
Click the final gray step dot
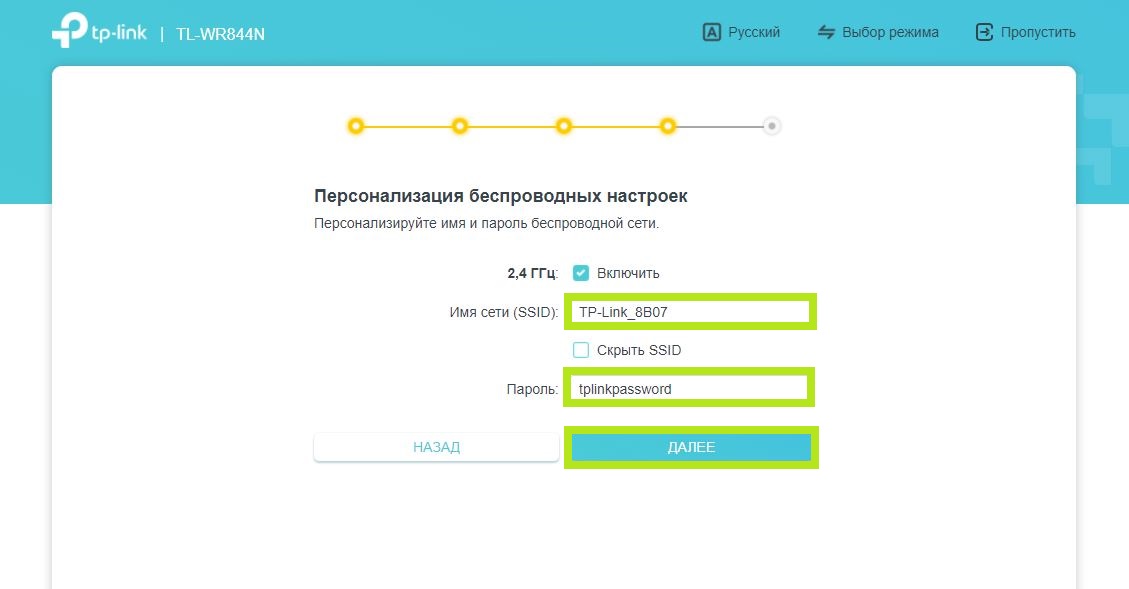[x=771, y=126]
